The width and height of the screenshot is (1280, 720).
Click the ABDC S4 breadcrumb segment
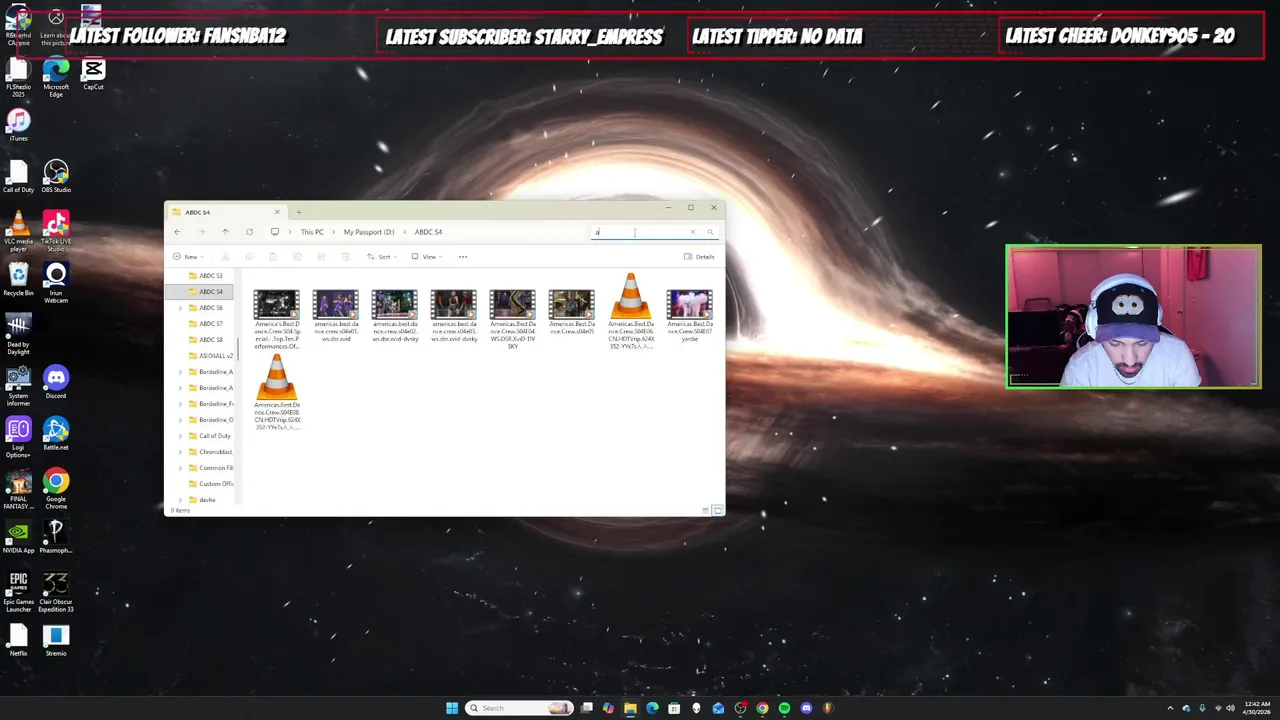coord(428,232)
